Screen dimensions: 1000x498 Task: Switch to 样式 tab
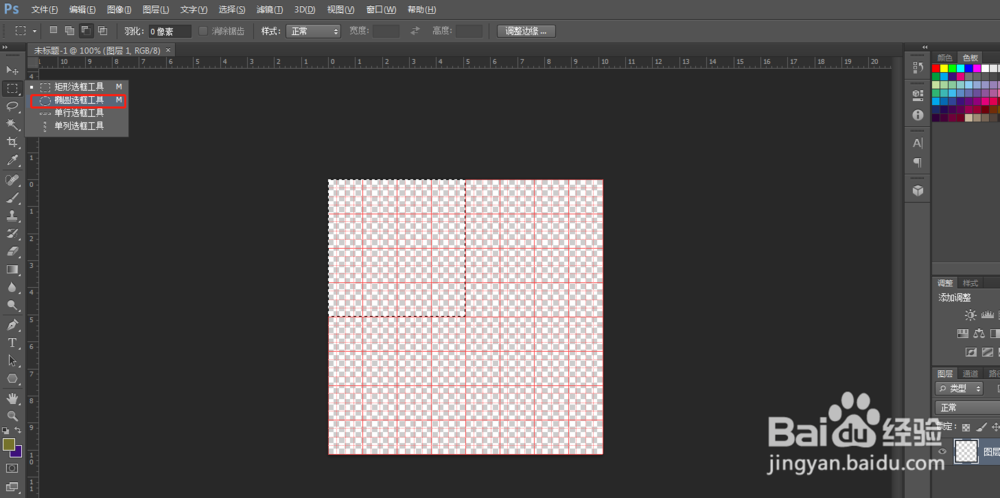[970, 283]
